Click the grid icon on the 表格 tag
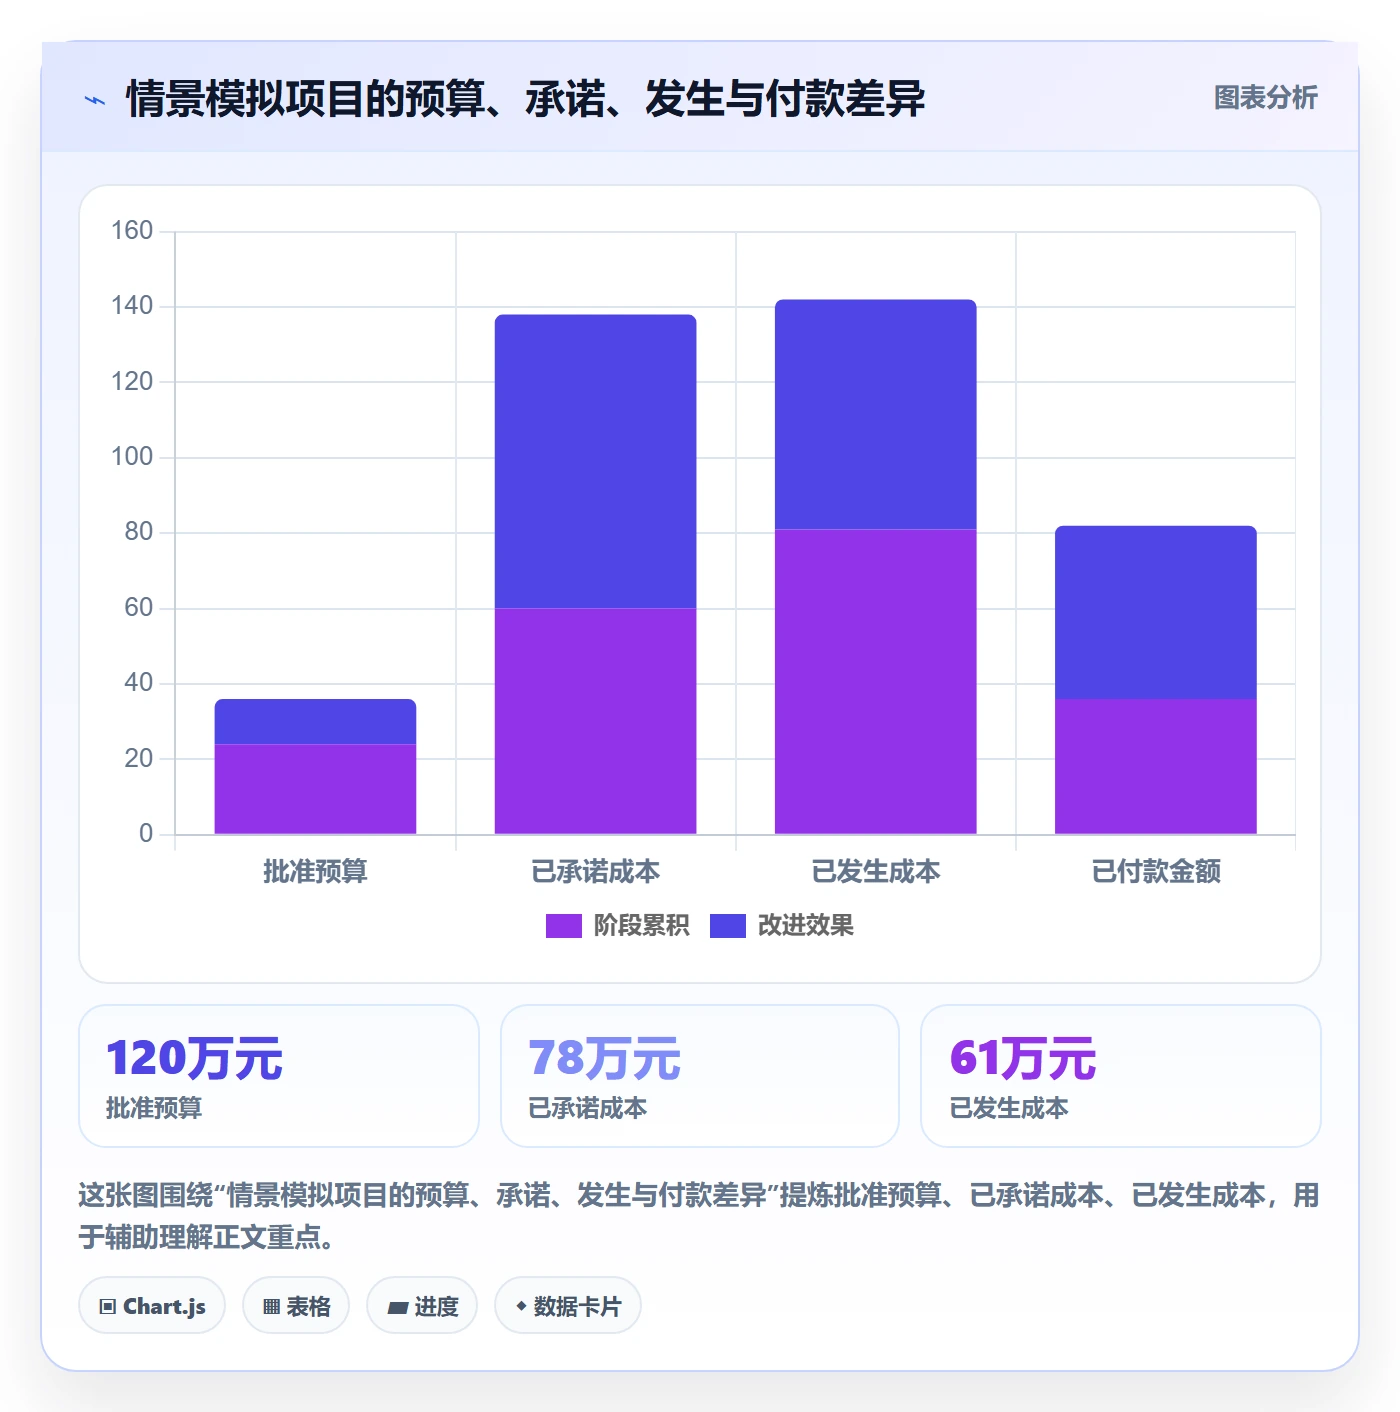Screen dimensions: 1400x1412 pos(271,1306)
